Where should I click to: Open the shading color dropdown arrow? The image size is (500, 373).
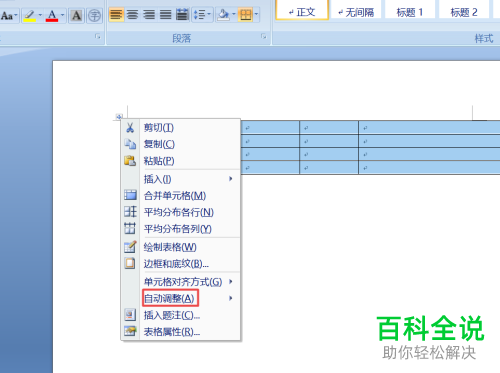[x=234, y=14]
